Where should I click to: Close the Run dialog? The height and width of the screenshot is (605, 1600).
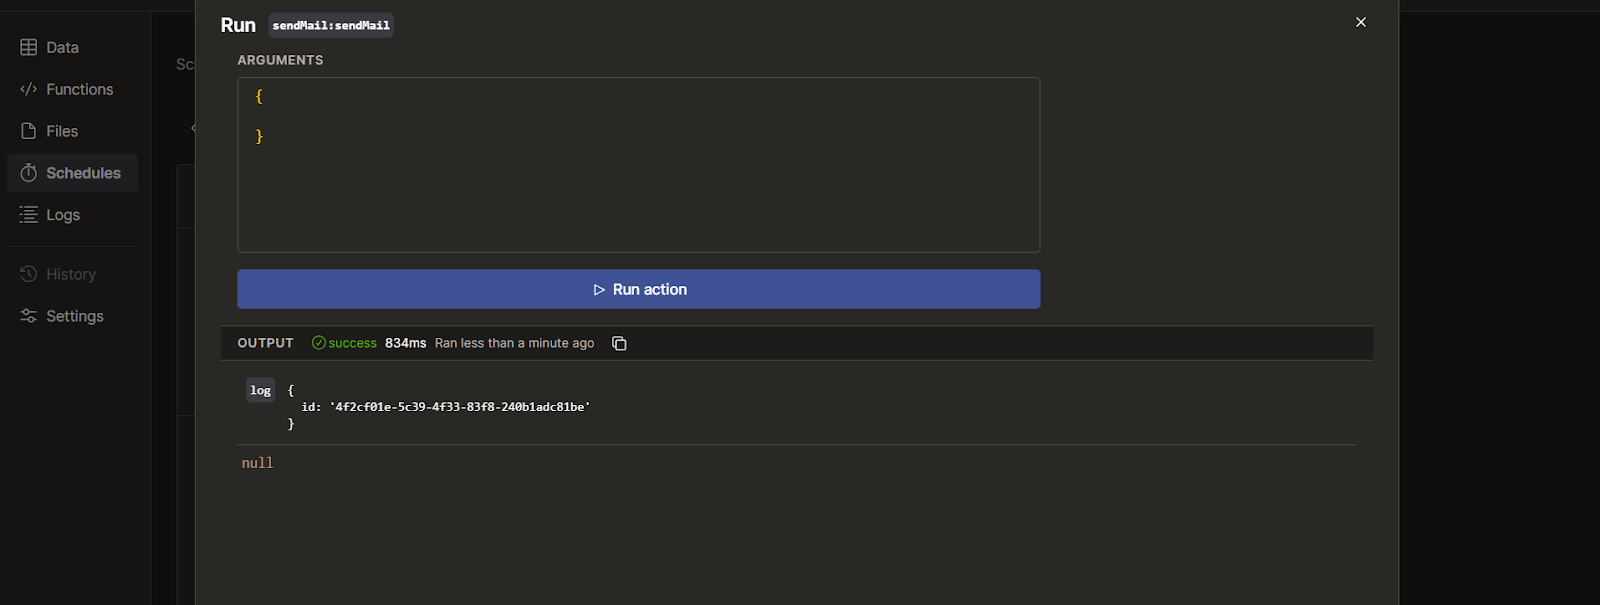tap(1361, 22)
